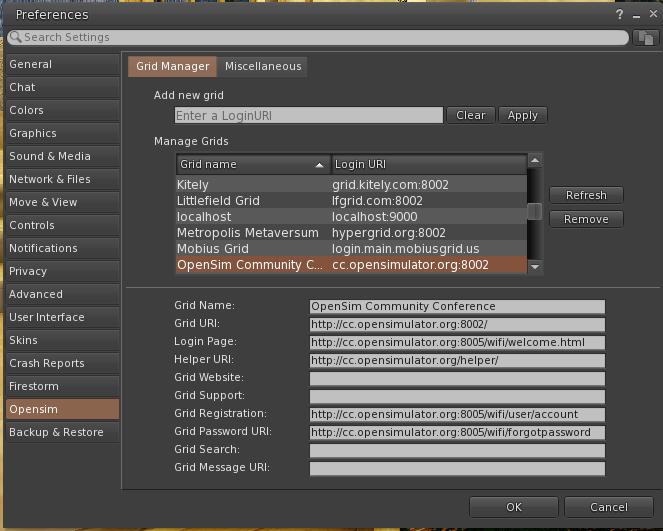Open the Skins preferences section
Screen dimensions: 663x531
pyautogui.click(x=63, y=340)
